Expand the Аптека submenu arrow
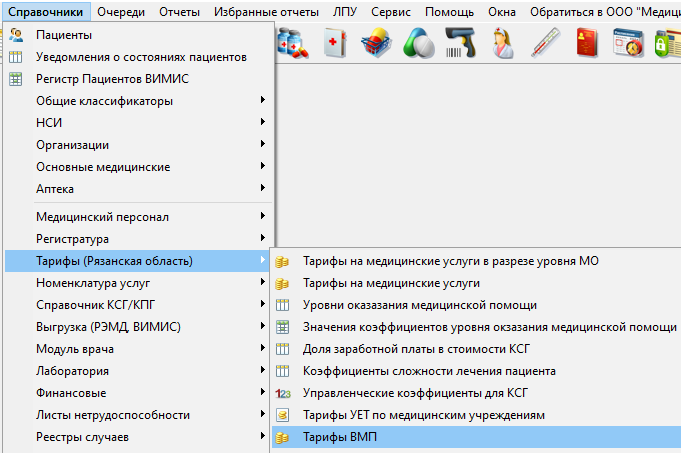 click(263, 188)
